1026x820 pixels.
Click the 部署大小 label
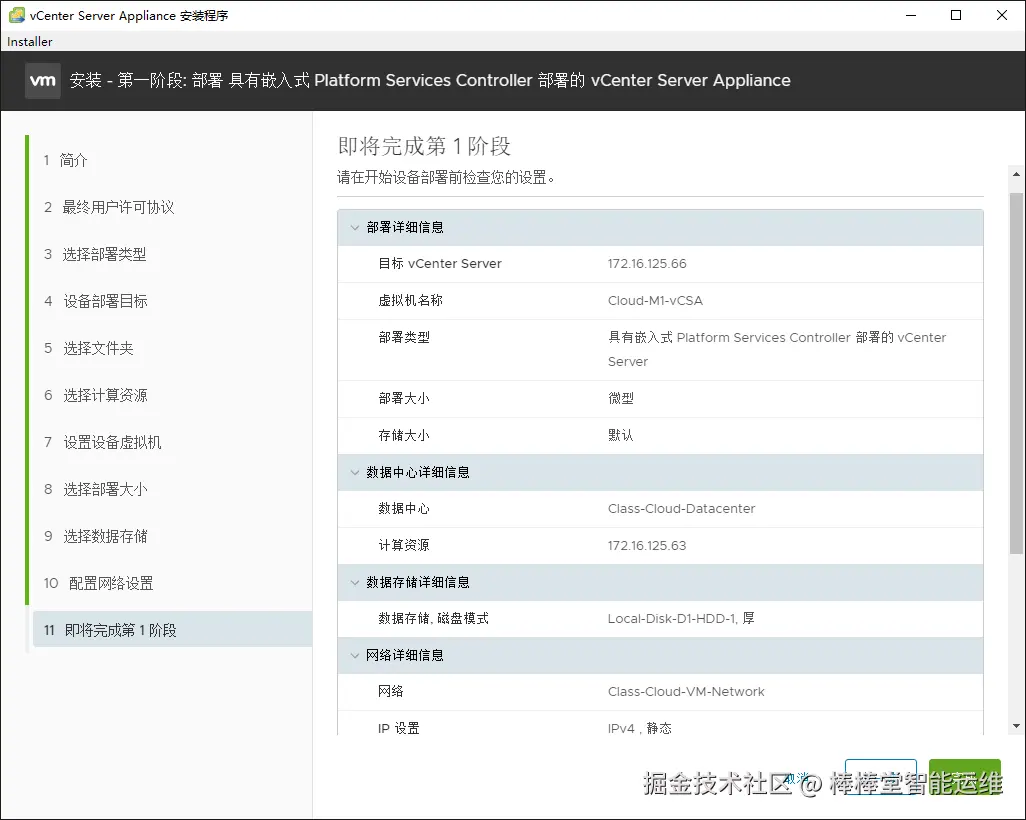coord(404,399)
